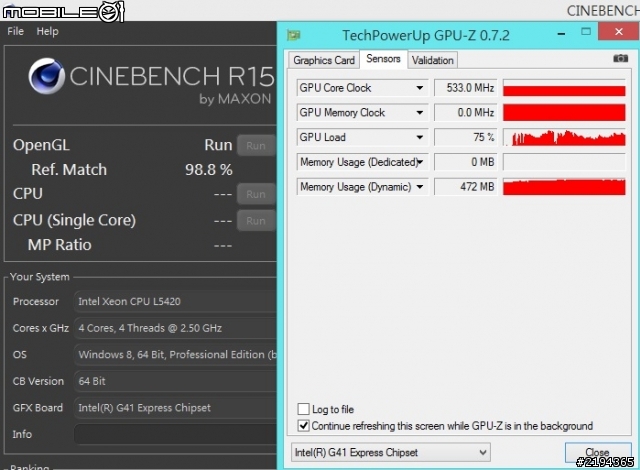The height and width of the screenshot is (470, 640).
Task: Enable the Log to file checkbox
Action: tap(303, 409)
